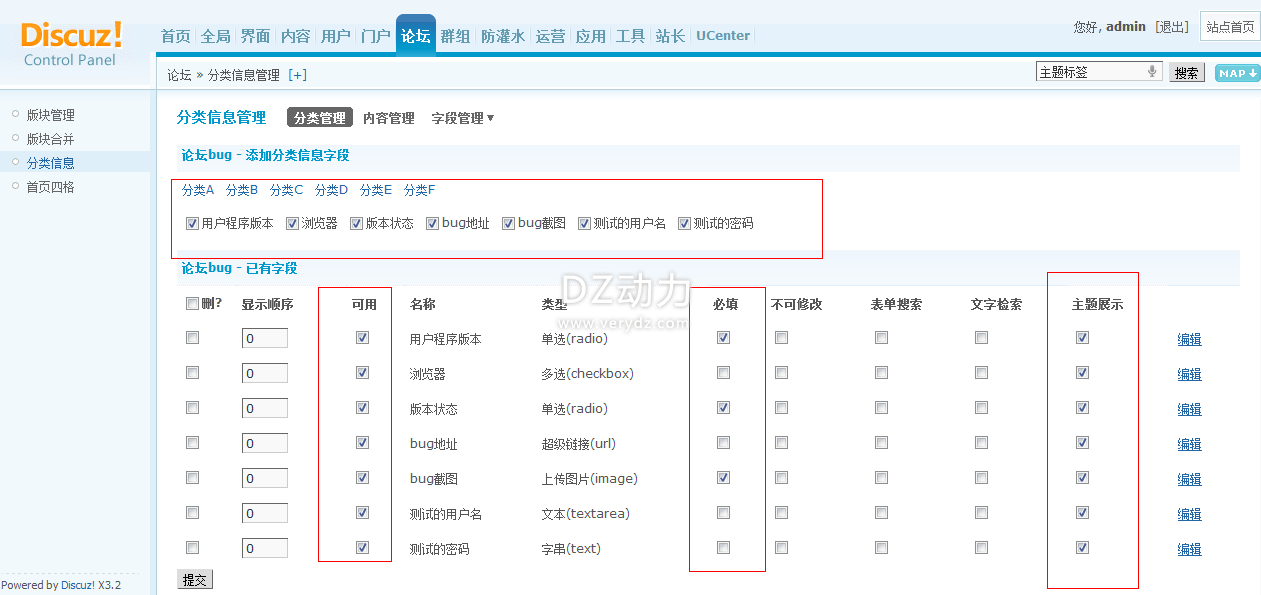Click the 站点首页 button
The image size is (1261, 595).
(x=1230, y=27)
